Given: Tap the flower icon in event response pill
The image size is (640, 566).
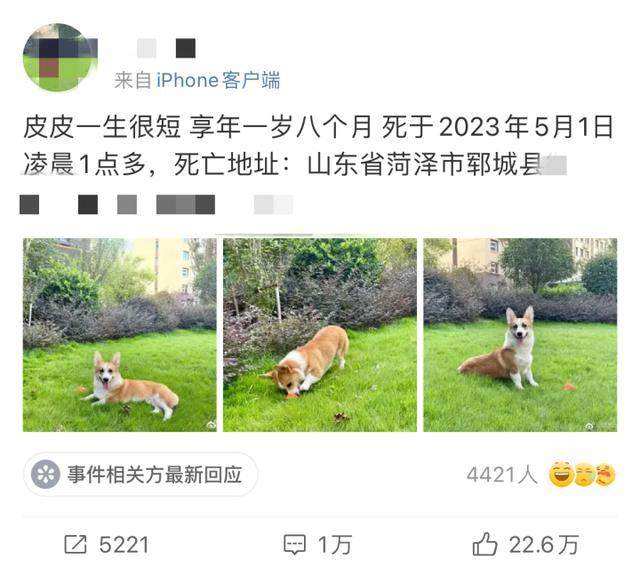Looking at the screenshot, I should coord(46,474).
